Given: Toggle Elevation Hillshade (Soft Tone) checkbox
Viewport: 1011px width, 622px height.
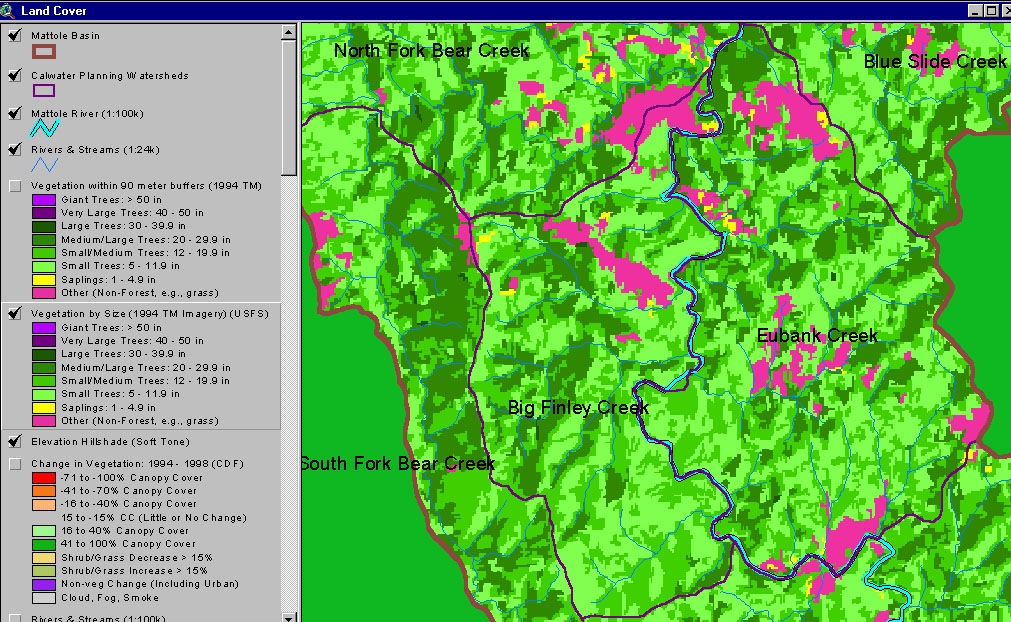Looking at the screenshot, I should pos(15,442).
